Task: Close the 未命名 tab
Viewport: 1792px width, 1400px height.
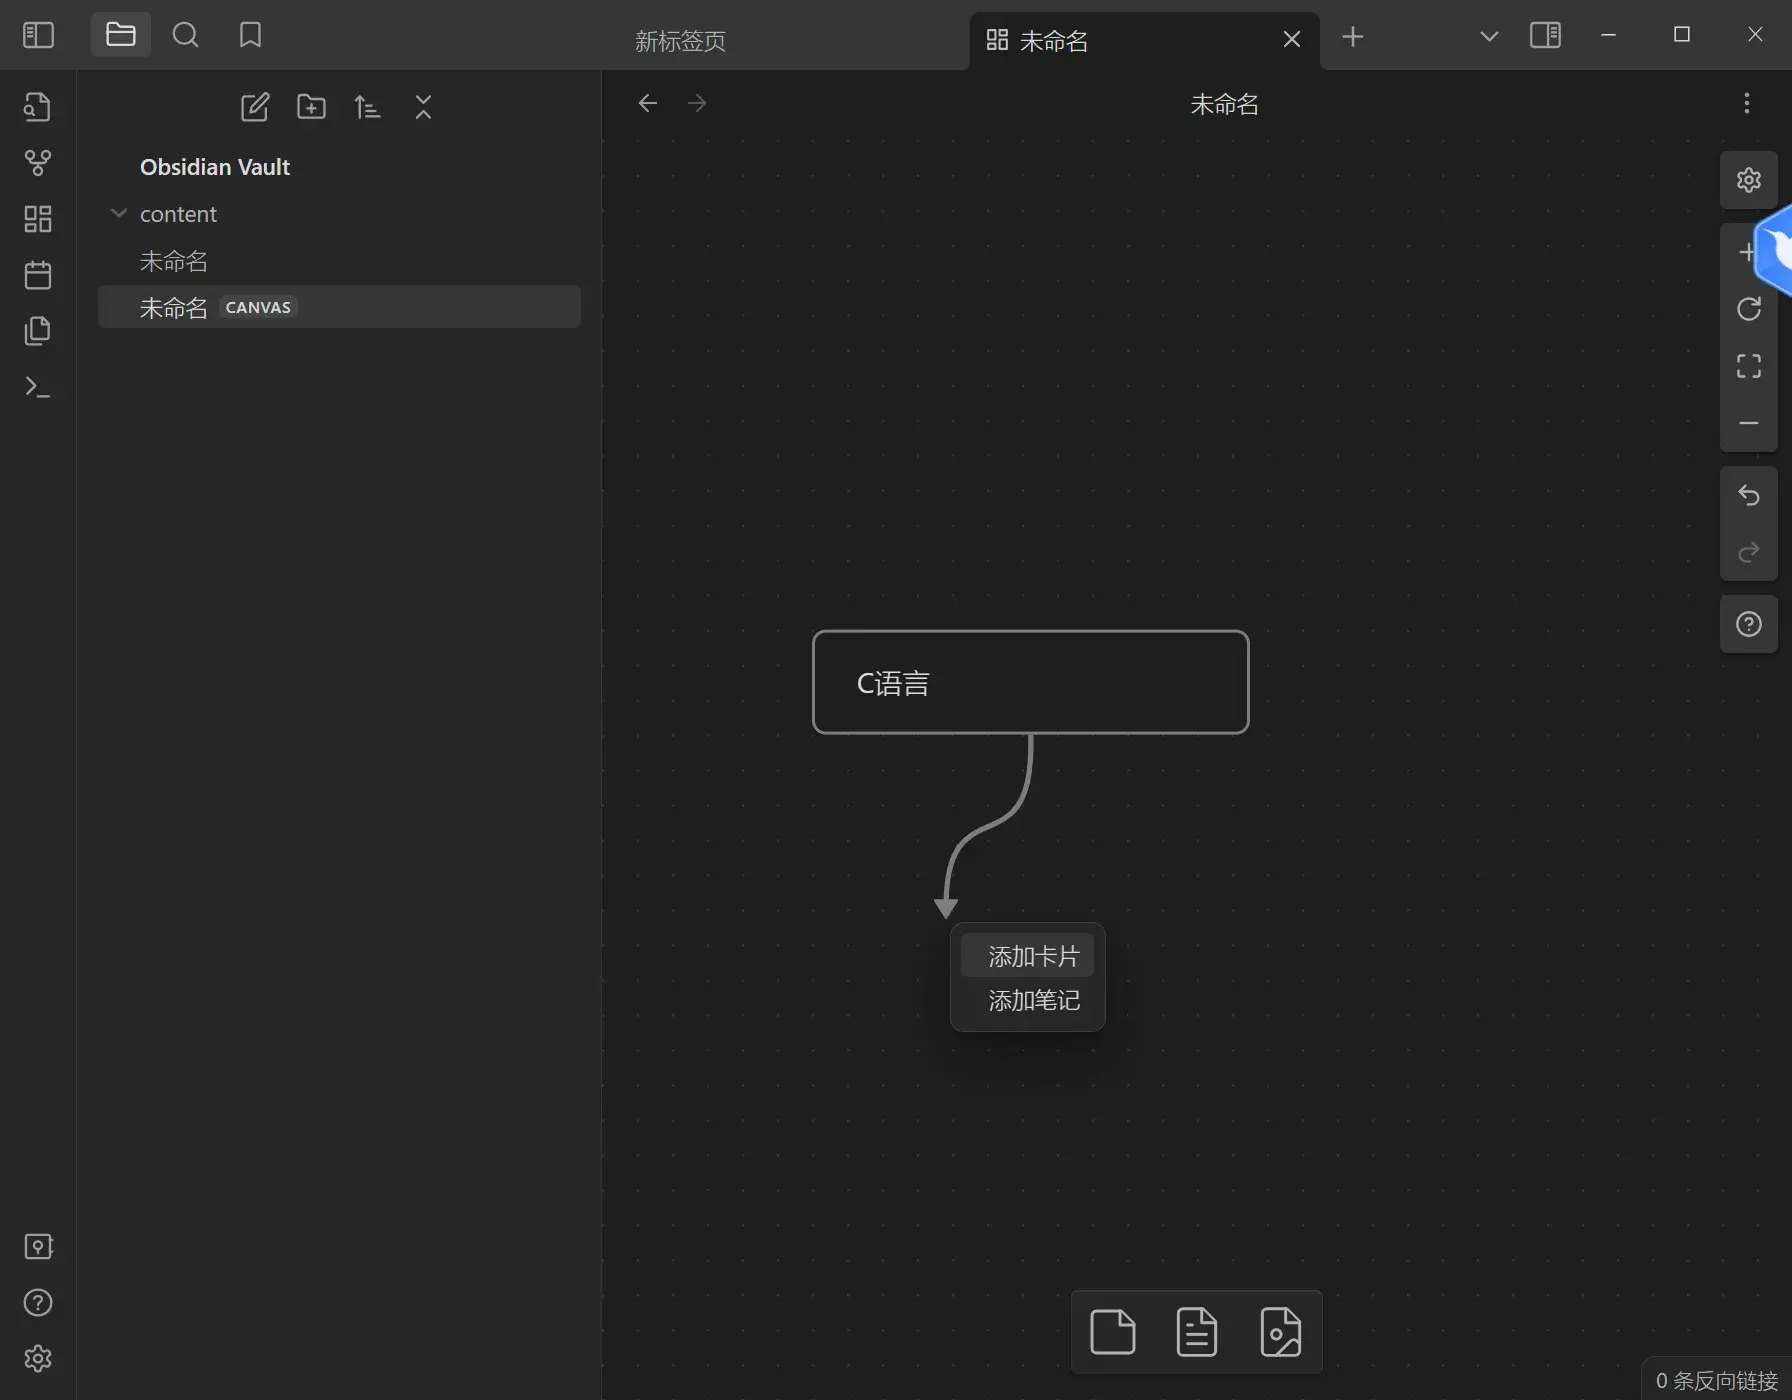Action: (1292, 39)
